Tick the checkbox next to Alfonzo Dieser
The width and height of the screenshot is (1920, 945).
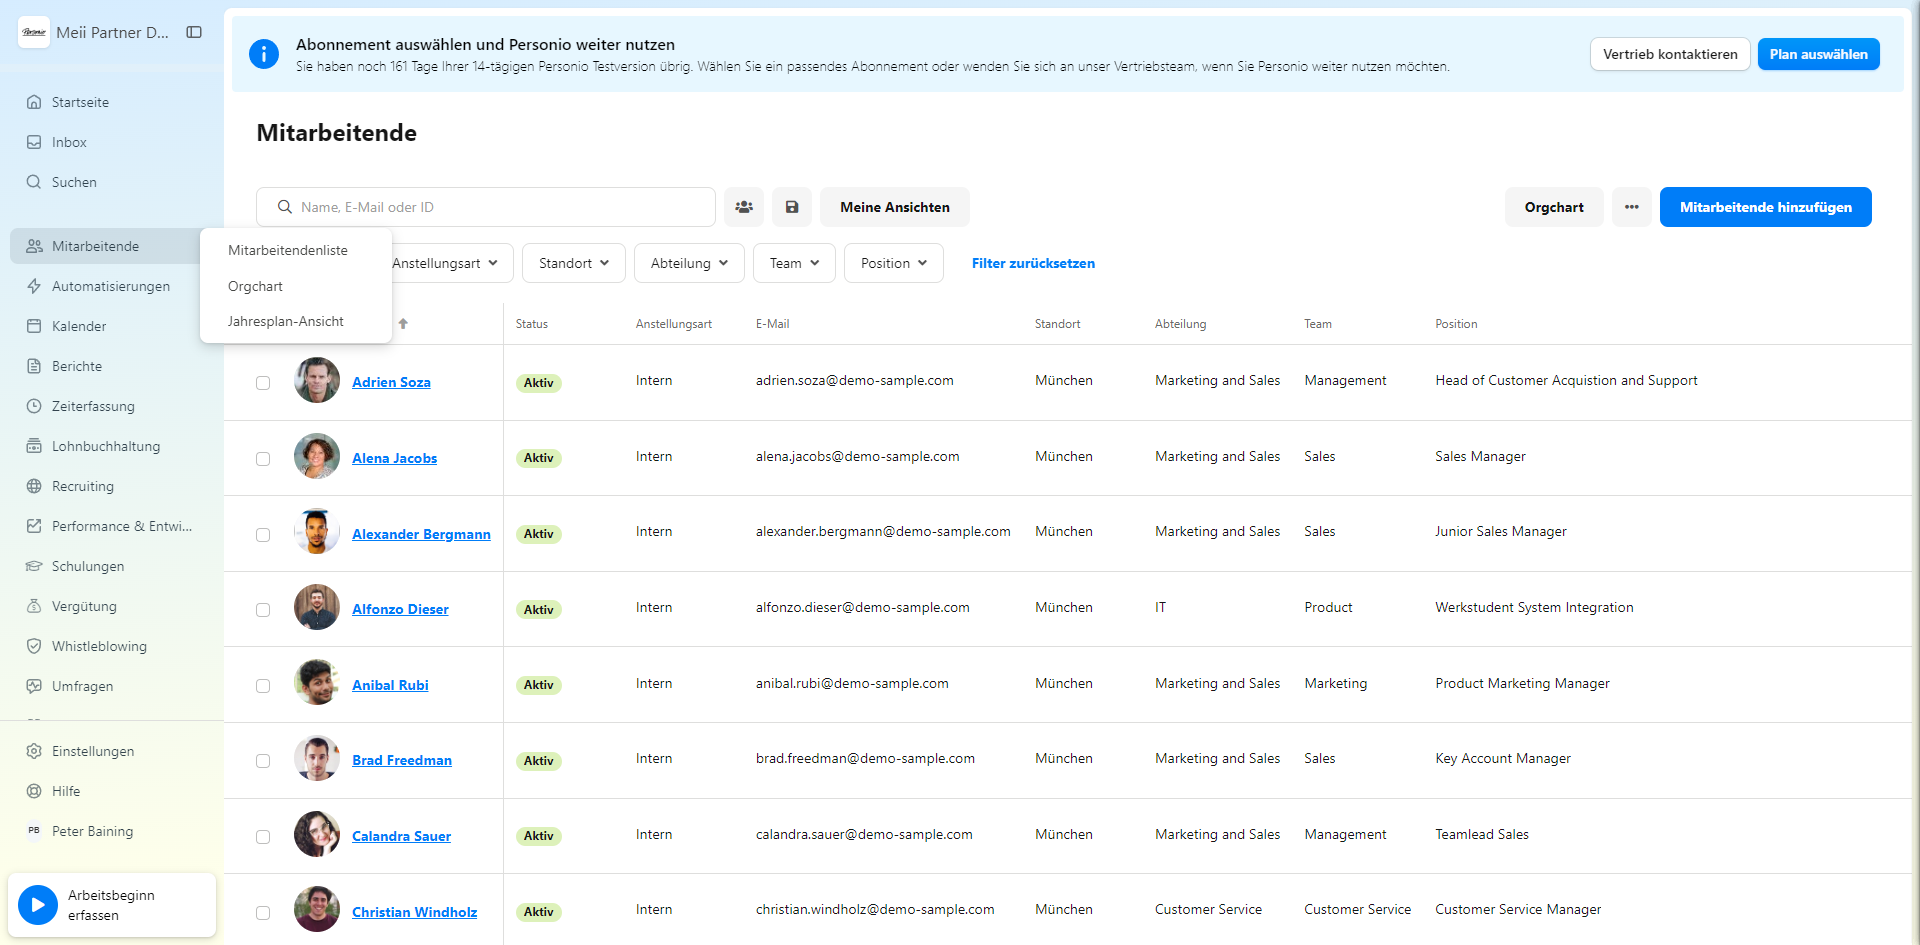tap(263, 610)
